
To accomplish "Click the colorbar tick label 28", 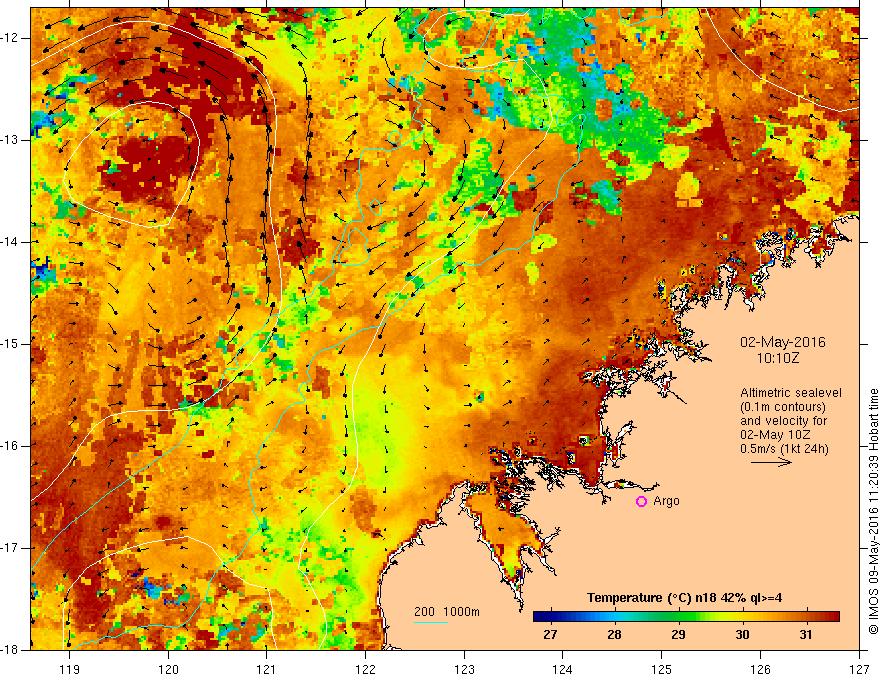I will [614, 635].
